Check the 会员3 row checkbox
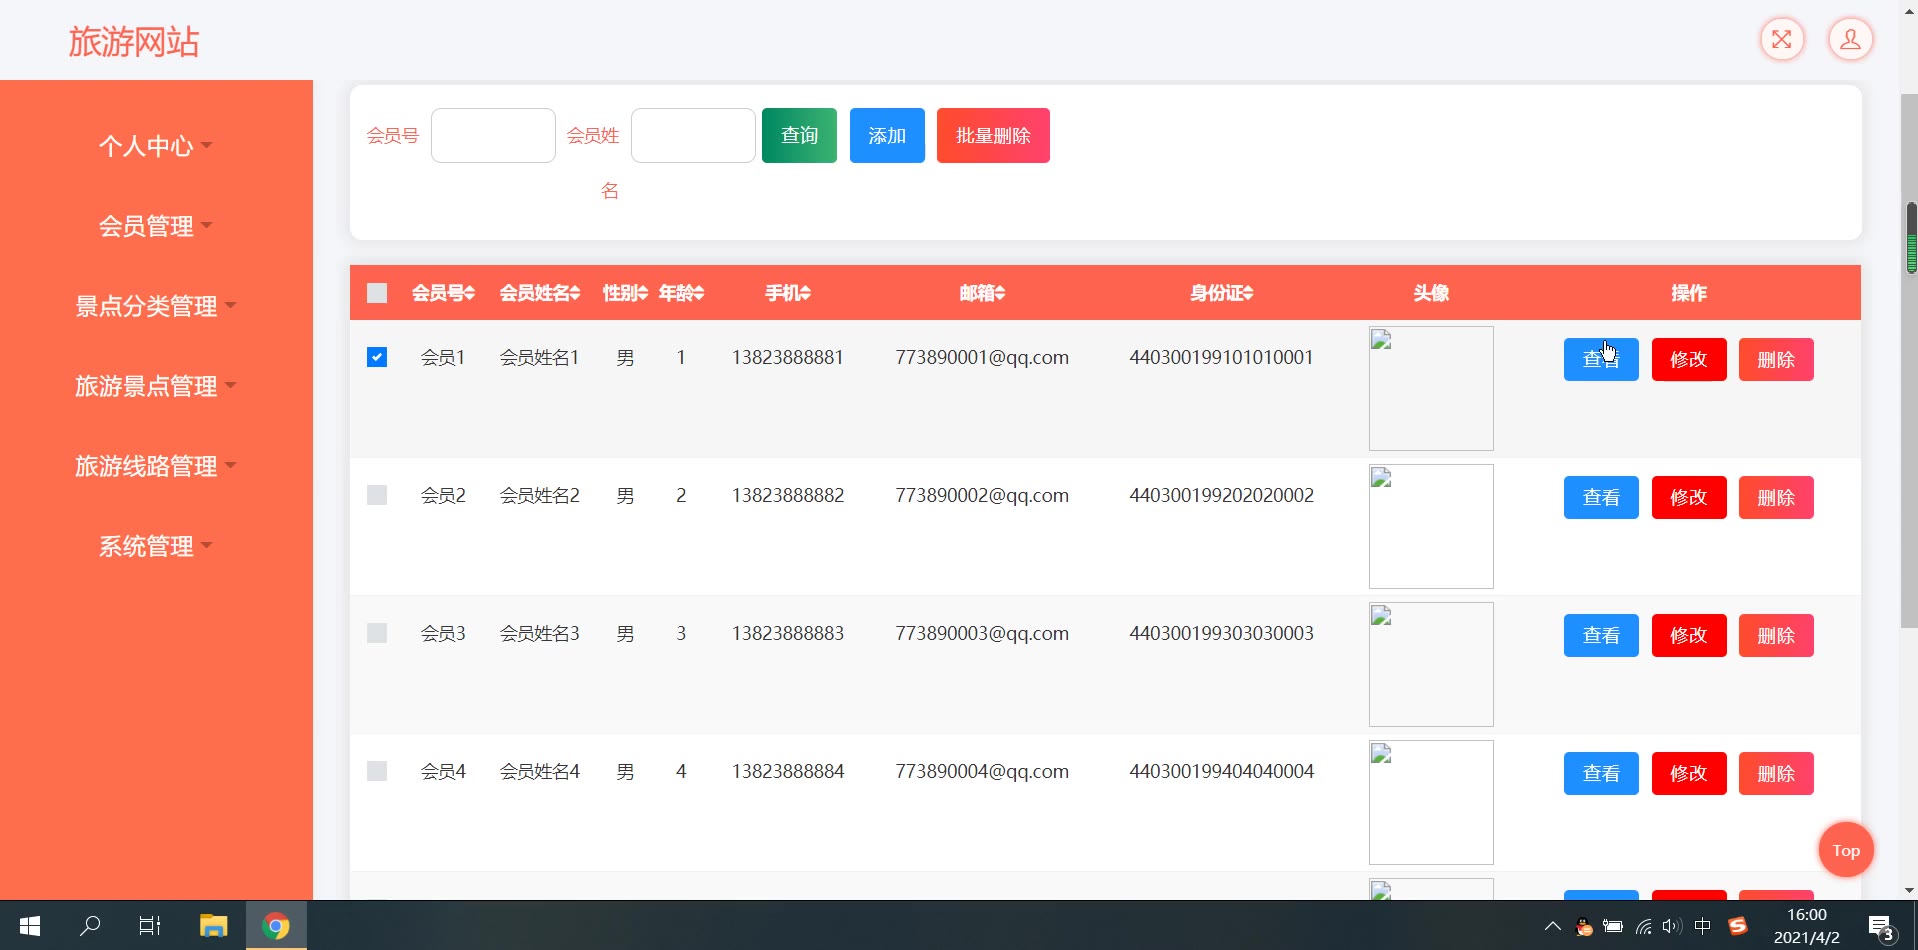The width and height of the screenshot is (1918, 950). [x=377, y=633]
